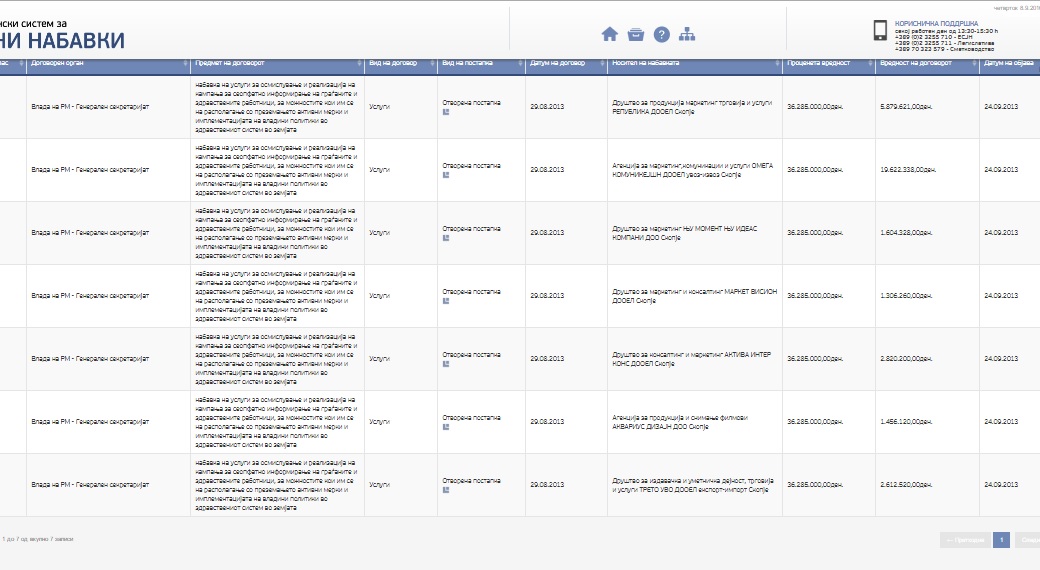
Task: Open the КОРИСНИЧКА ПОДДРШКА heading
Action: (x=936, y=23)
